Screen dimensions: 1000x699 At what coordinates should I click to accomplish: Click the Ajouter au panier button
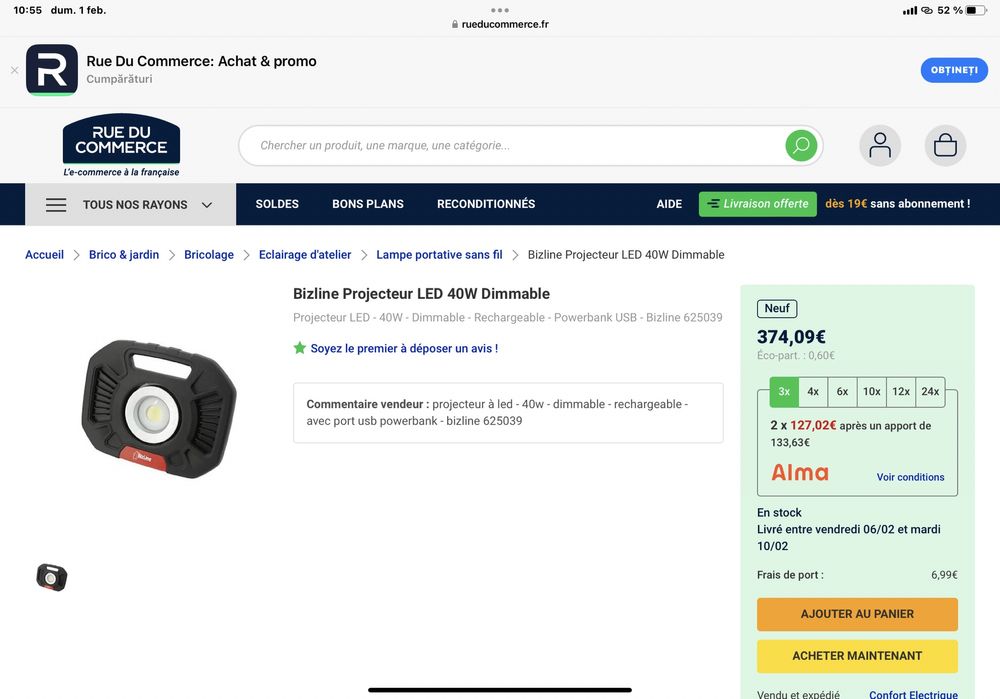click(857, 614)
